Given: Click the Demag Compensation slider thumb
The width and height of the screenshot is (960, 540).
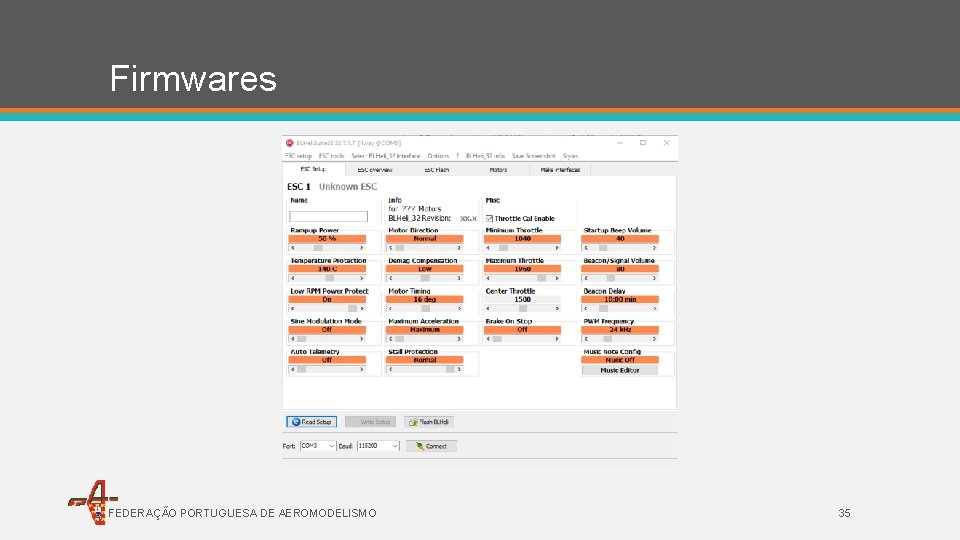Looking at the screenshot, I should tap(425, 278).
